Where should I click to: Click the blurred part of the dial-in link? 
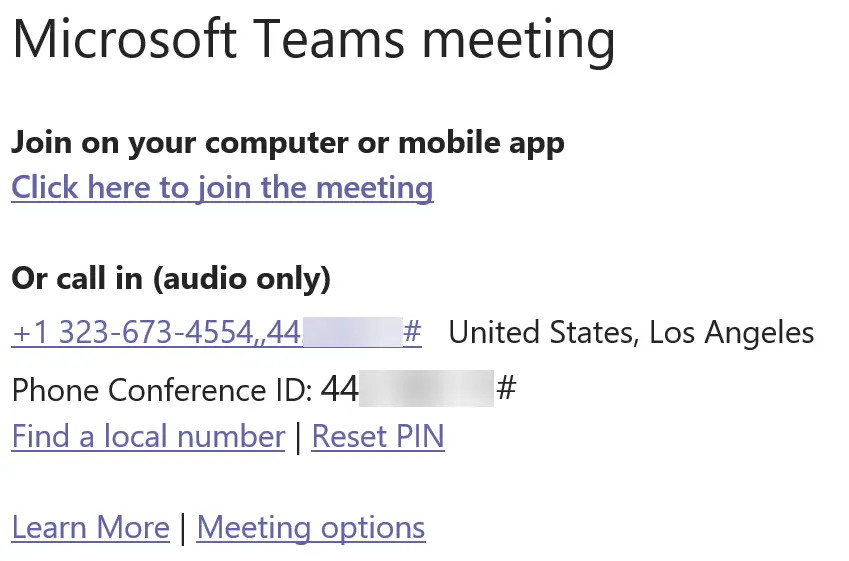point(352,332)
